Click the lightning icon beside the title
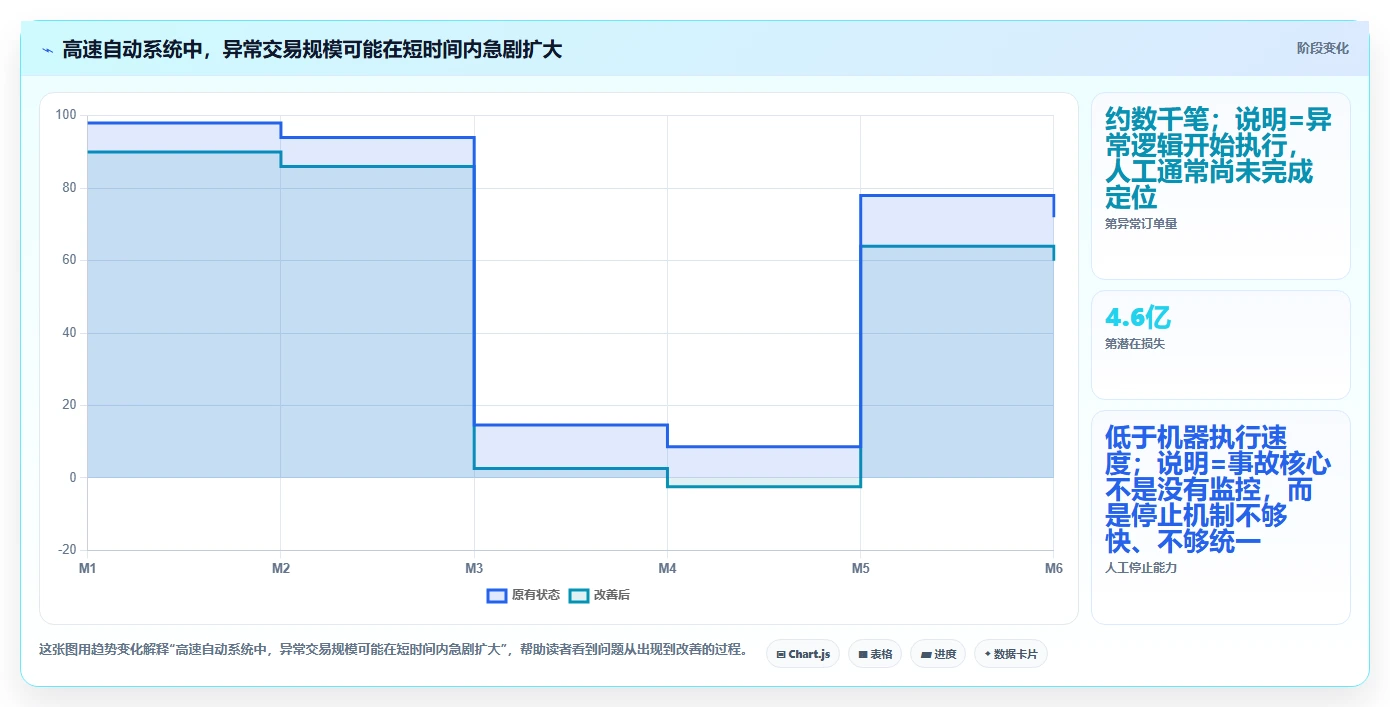Screen dimensions: 1390x707 pos(47,49)
